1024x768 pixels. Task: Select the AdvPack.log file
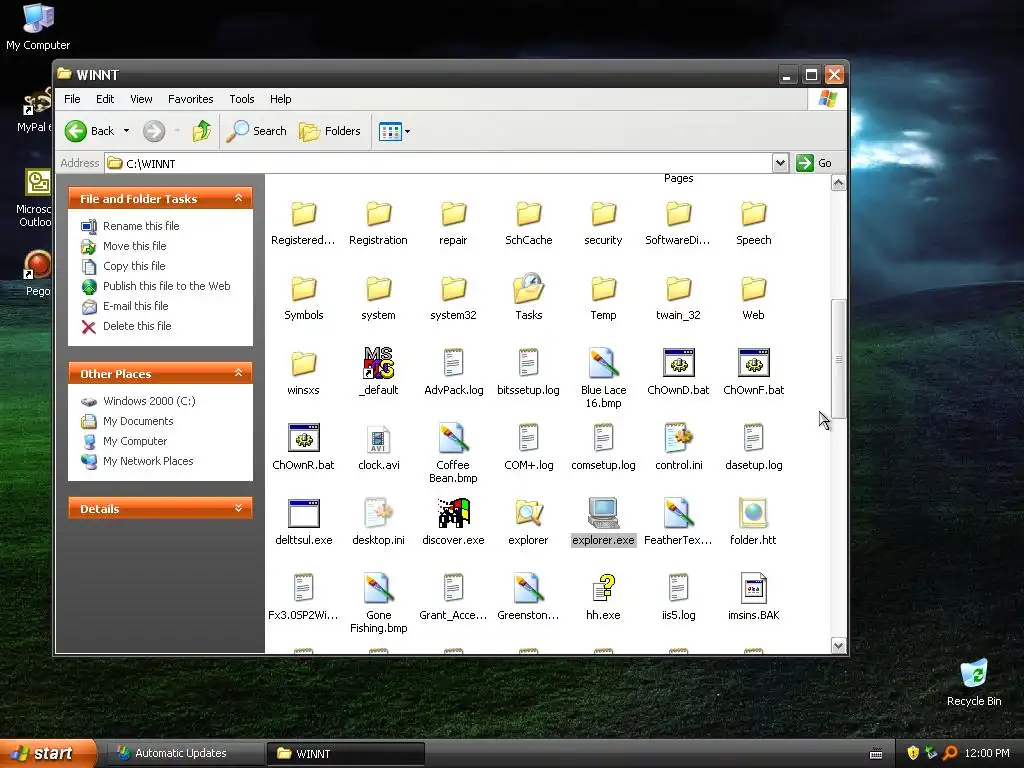pyautogui.click(x=453, y=364)
